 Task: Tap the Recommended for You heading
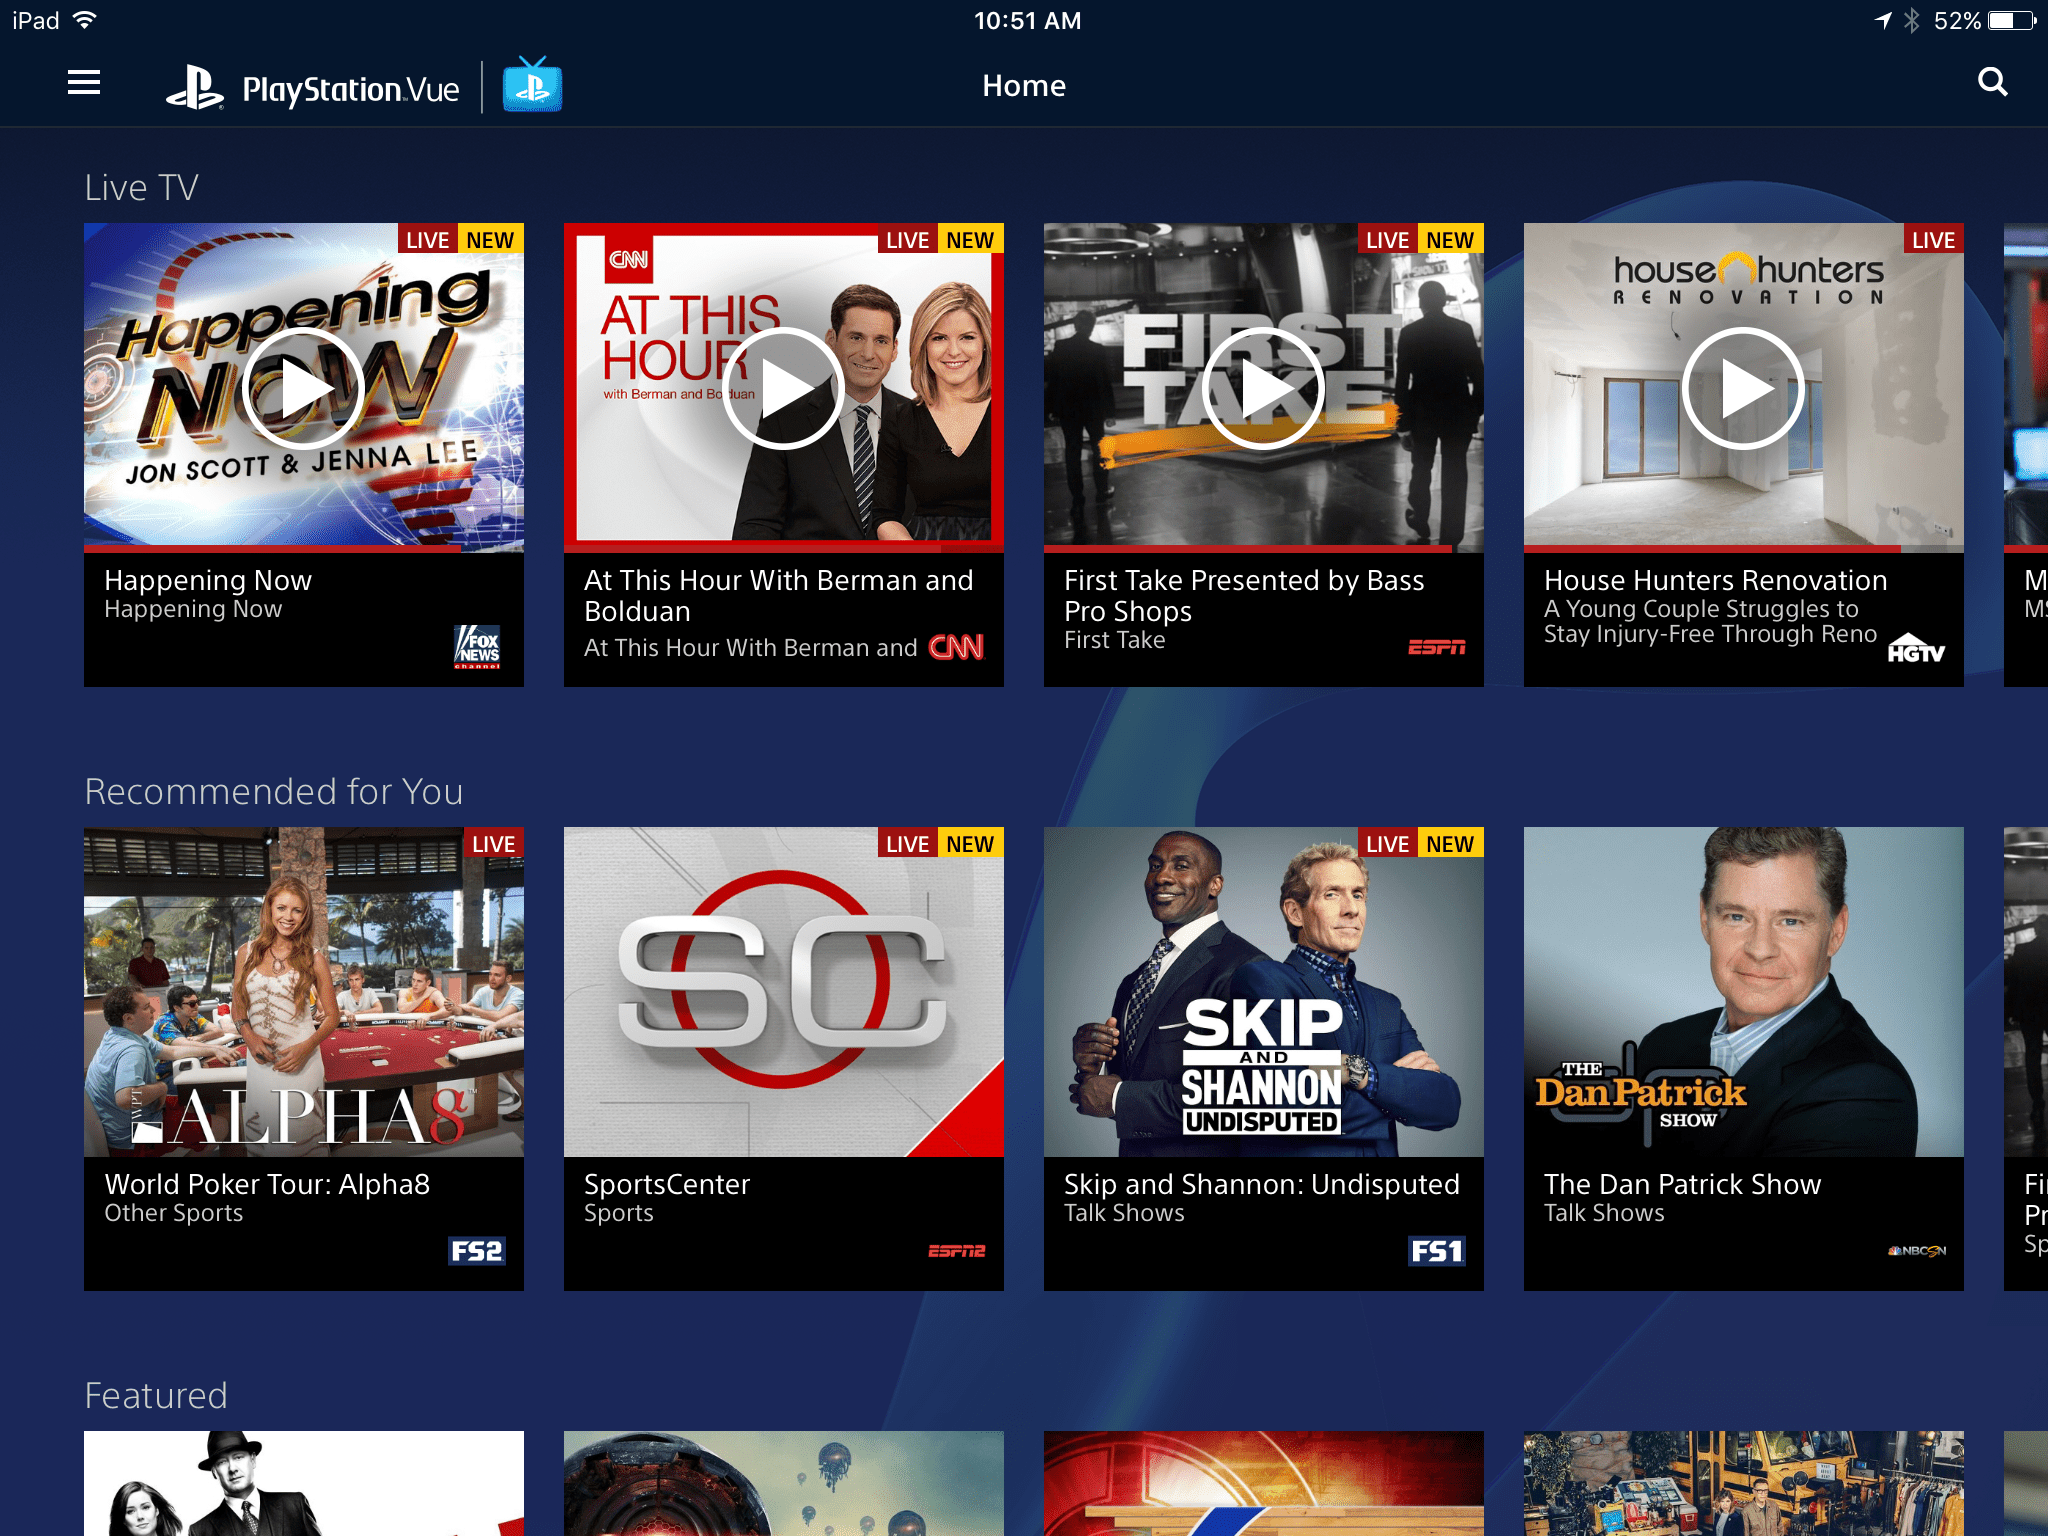tap(273, 792)
